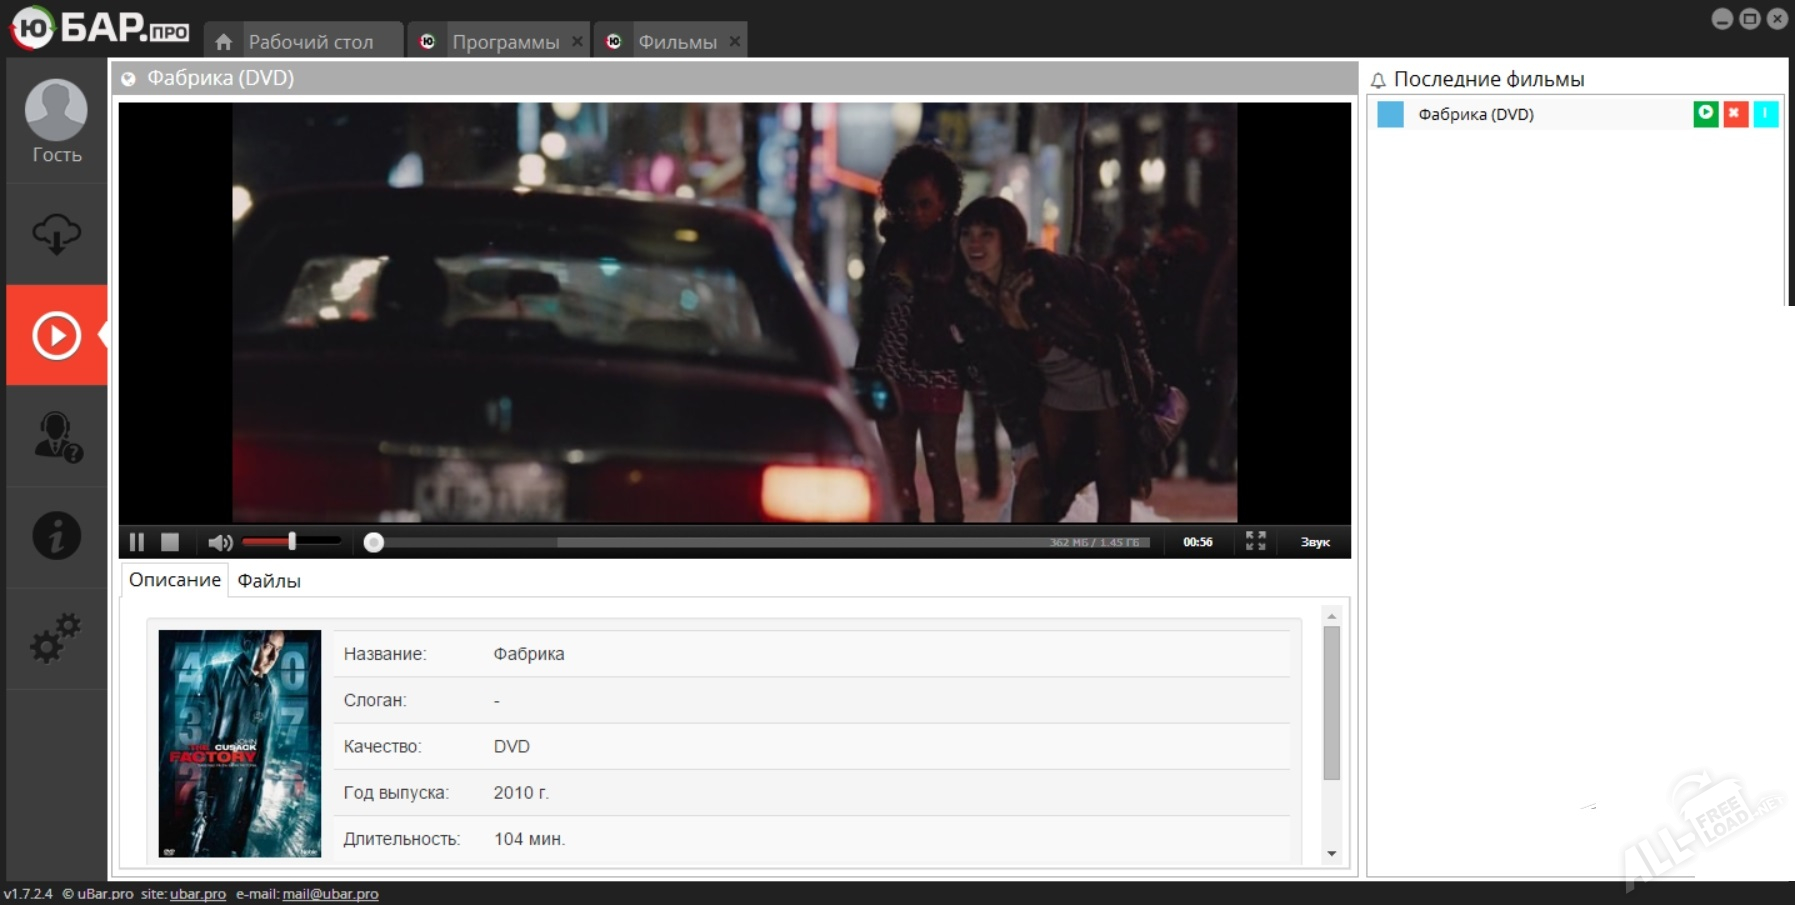Switch to the Файлы tab
Image resolution: width=1795 pixels, height=905 pixels.
pos(269,581)
